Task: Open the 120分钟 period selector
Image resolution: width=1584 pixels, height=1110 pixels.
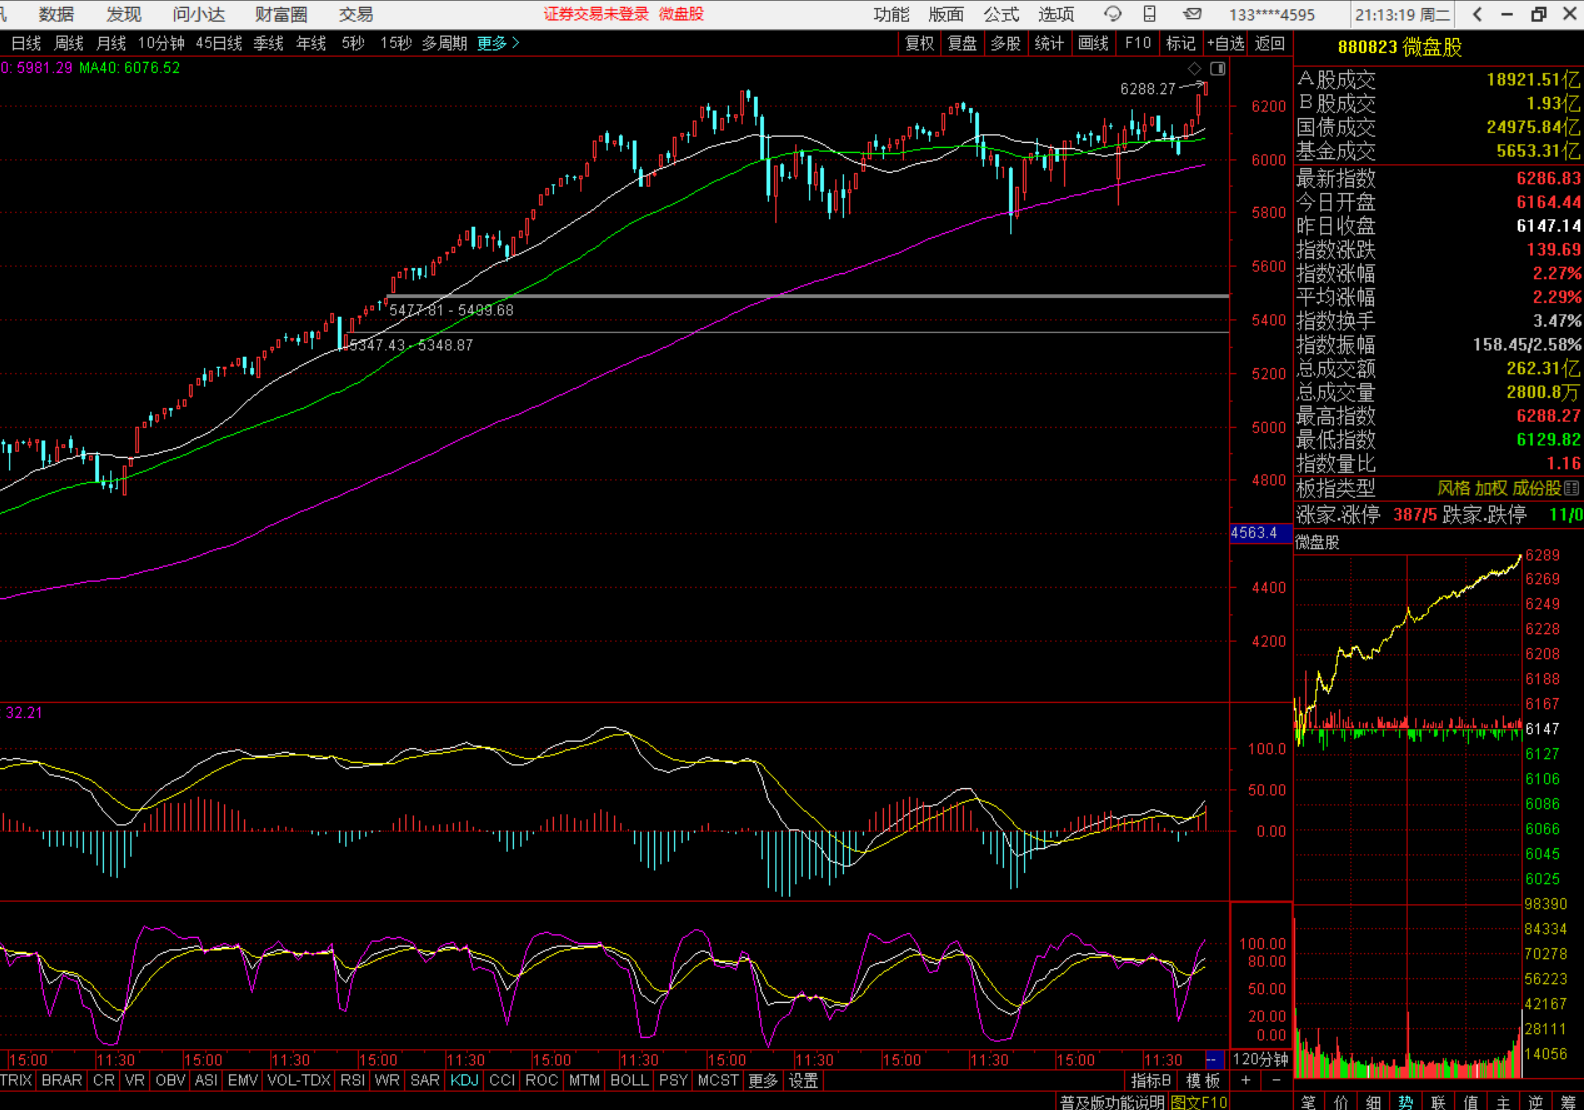Action: pos(1260,1059)
